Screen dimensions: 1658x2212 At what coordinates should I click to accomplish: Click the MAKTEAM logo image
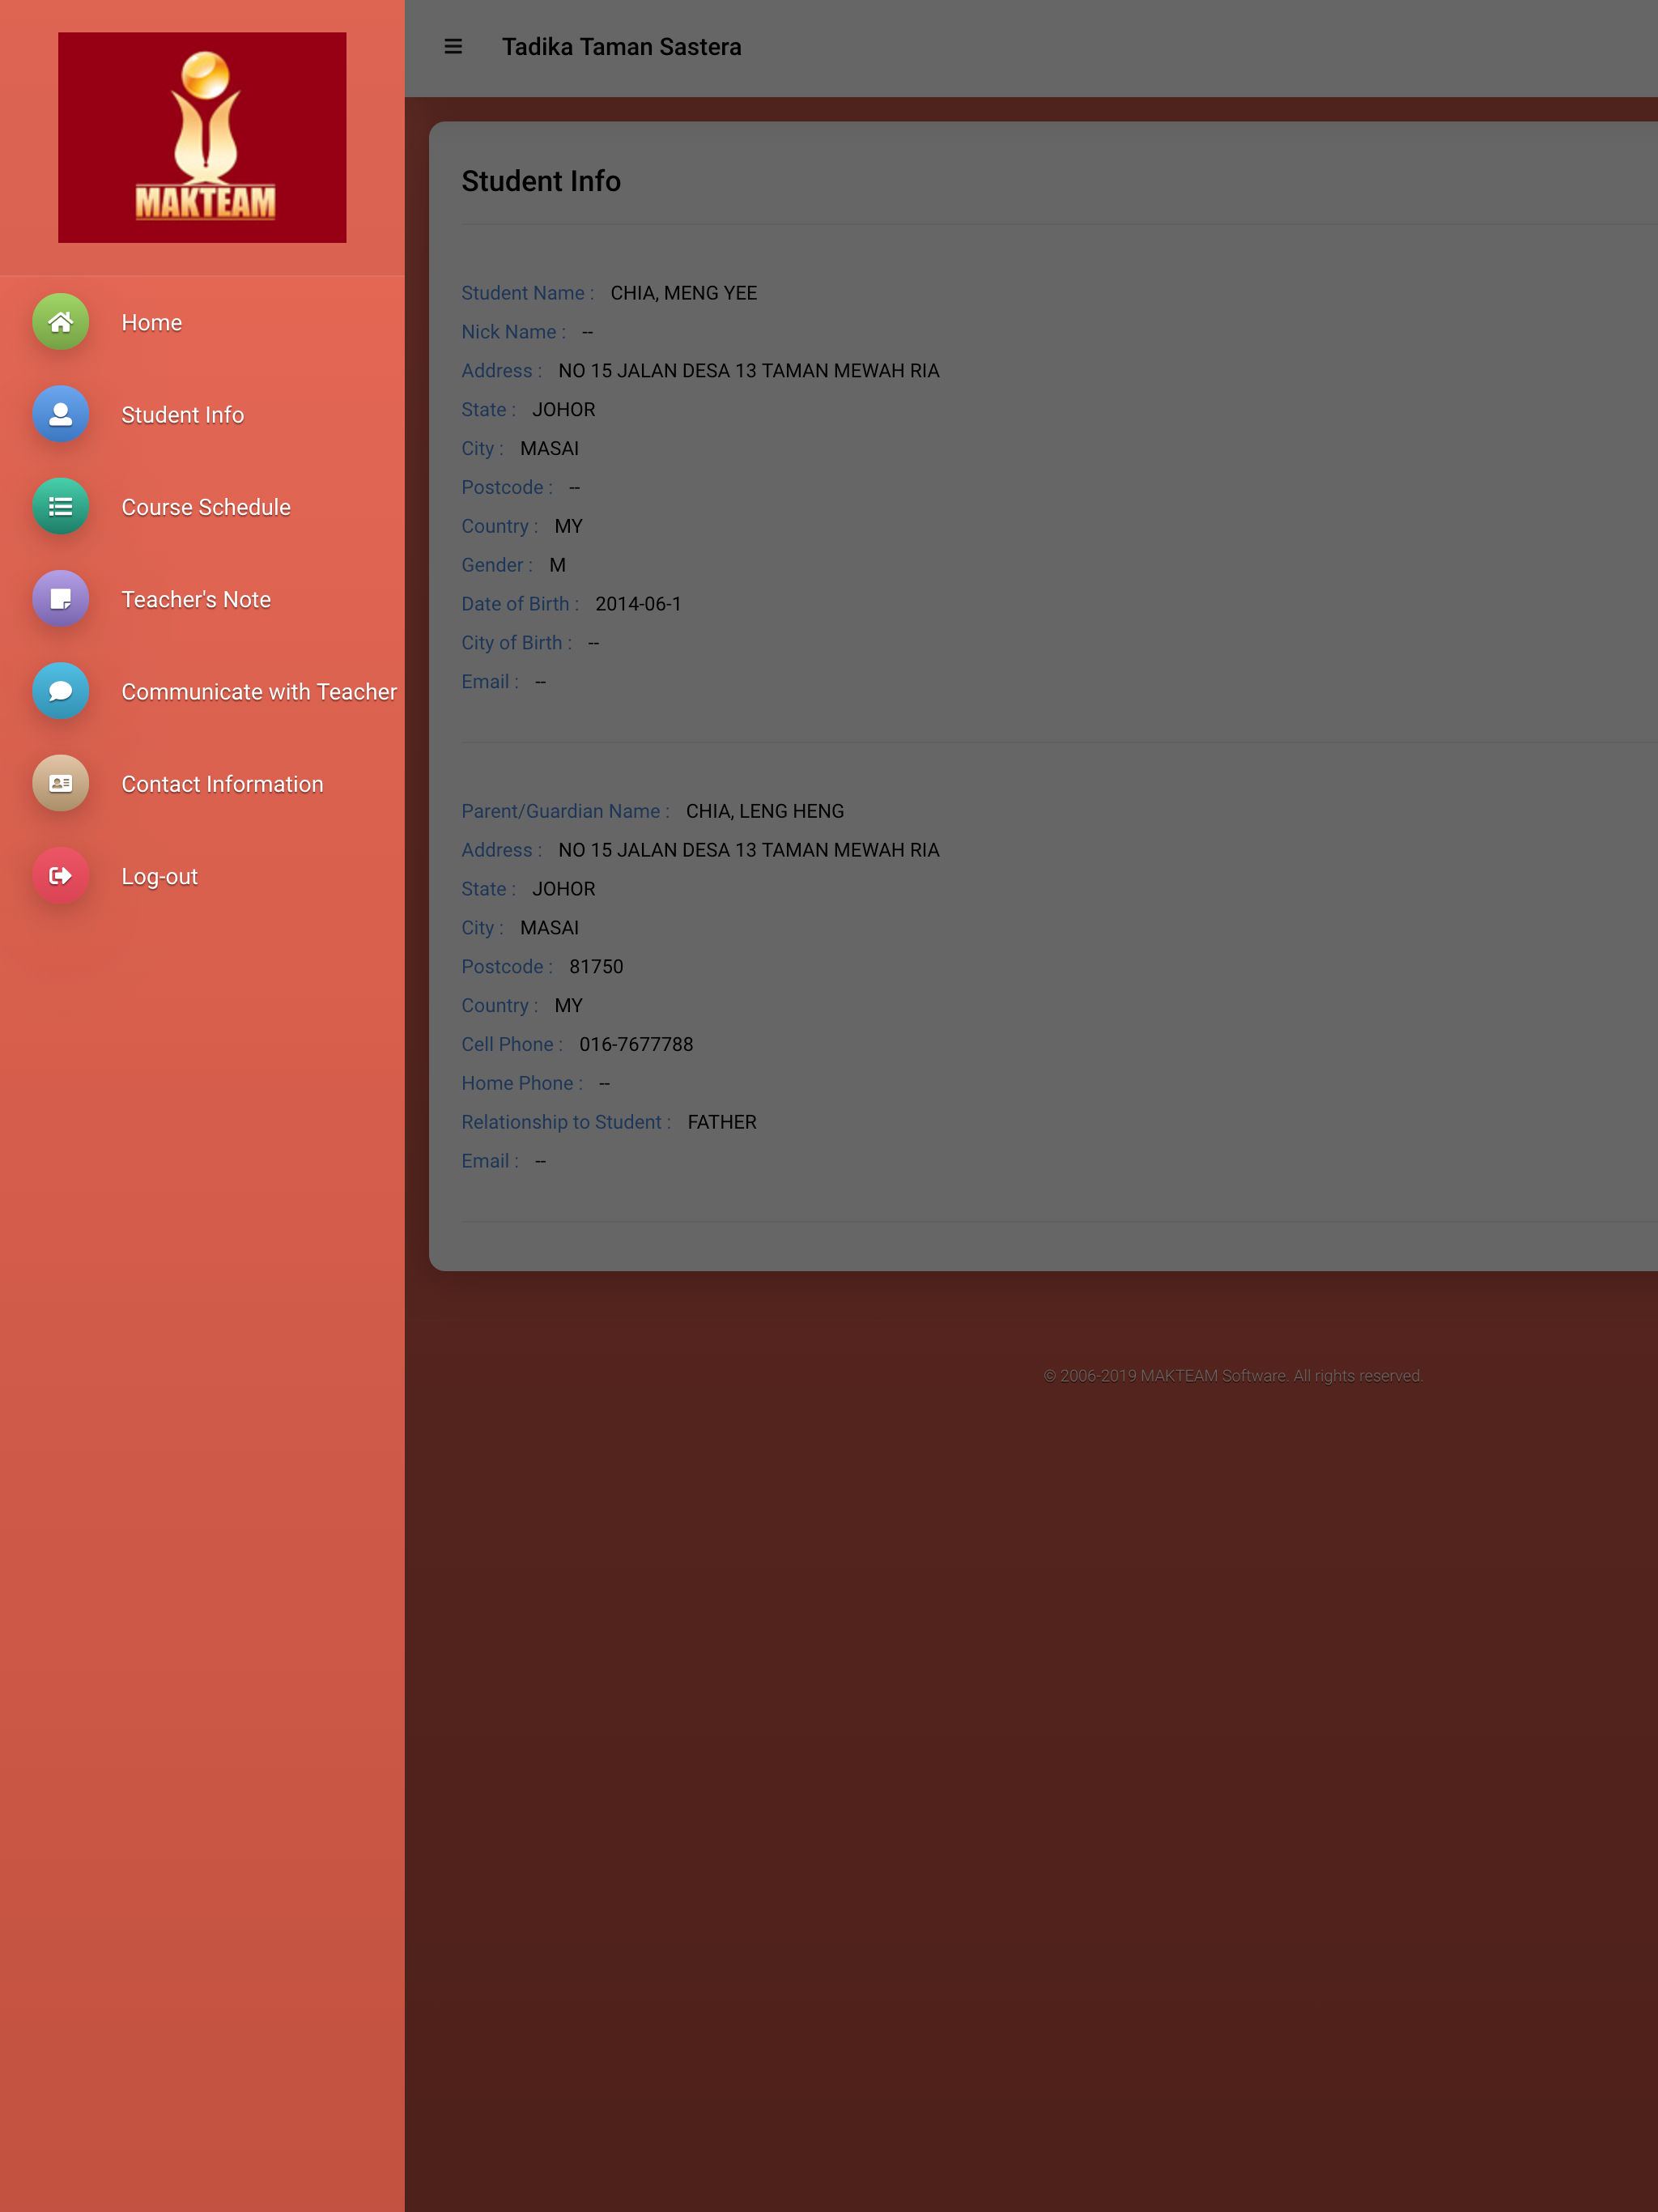pyautogui.click(x=202, y=137)
